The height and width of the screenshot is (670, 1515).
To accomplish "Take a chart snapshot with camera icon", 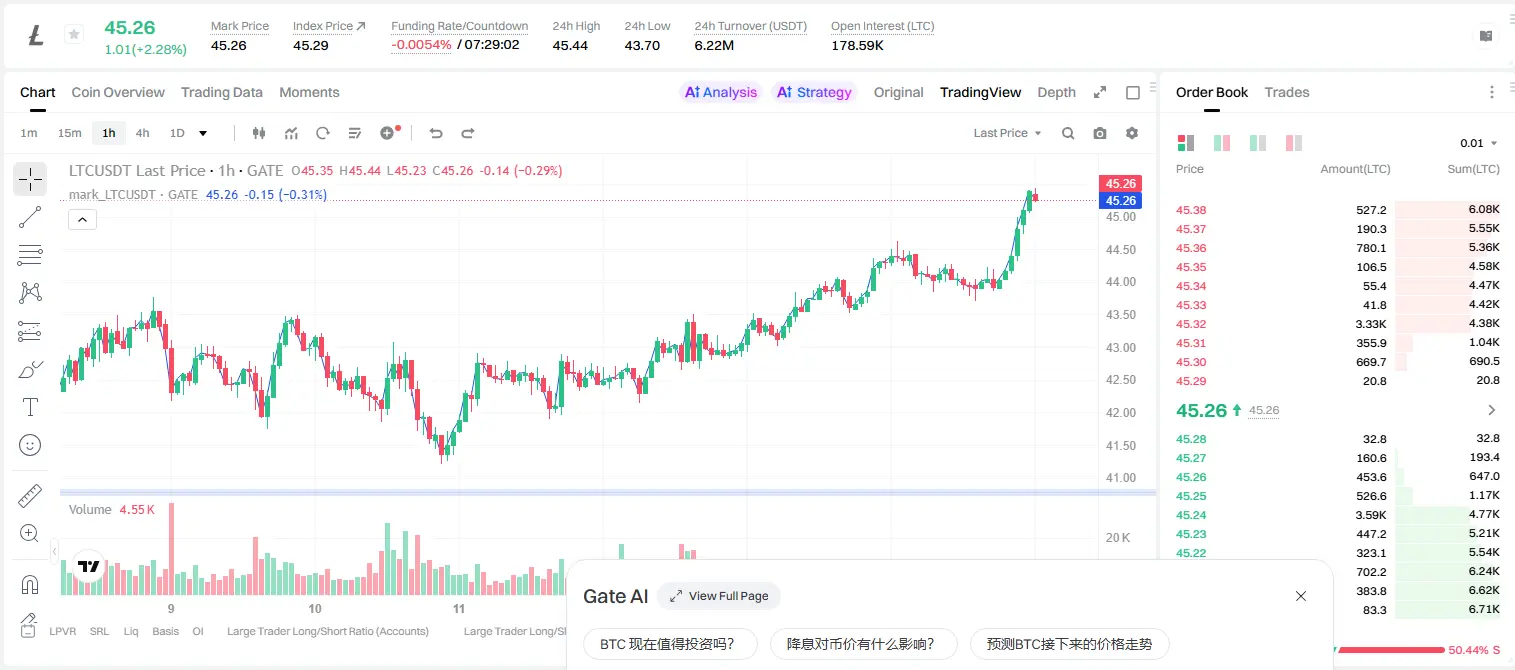I will coord(1100,133).
